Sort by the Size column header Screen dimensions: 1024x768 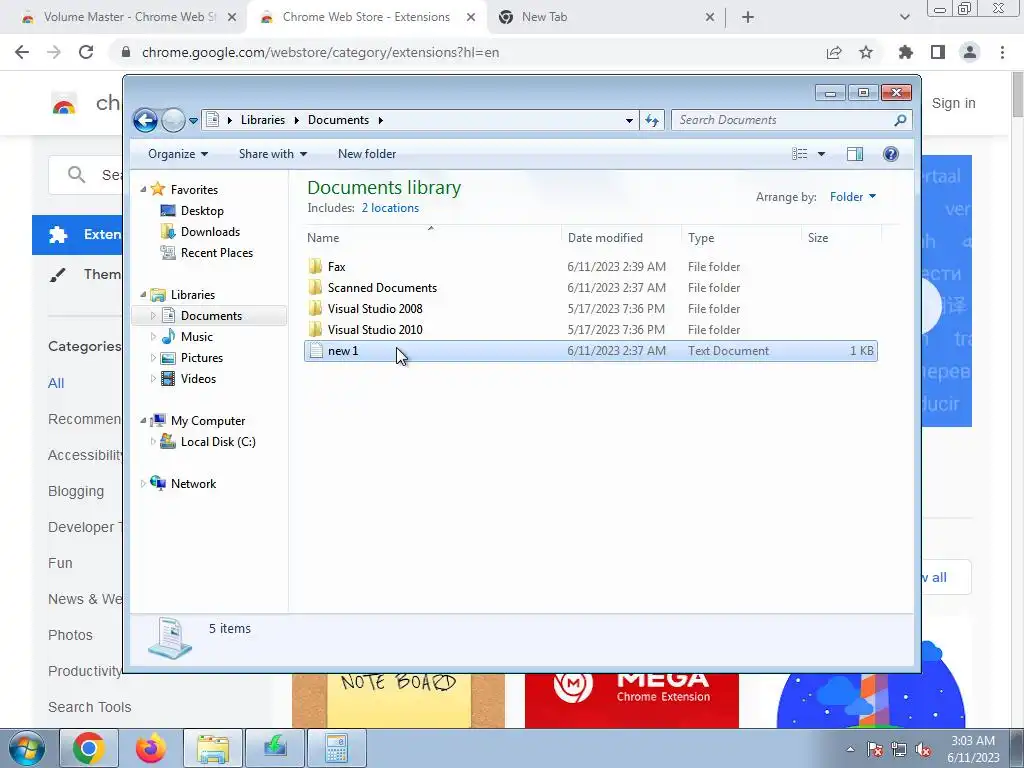coord(841,238)
